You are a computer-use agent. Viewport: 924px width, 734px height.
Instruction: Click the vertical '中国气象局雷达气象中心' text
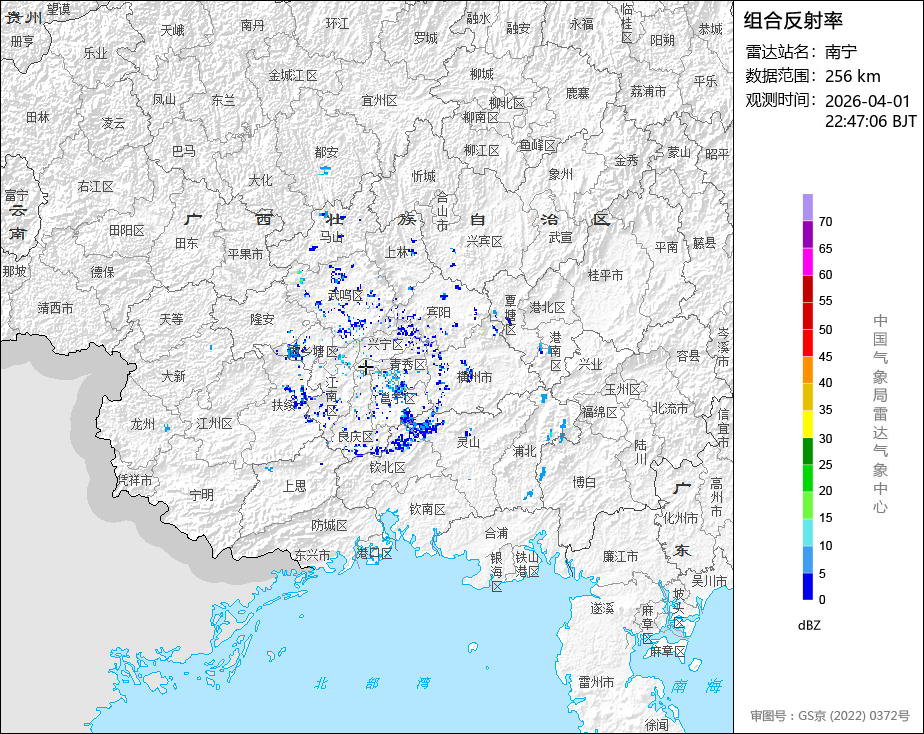click(x=880, y=414)
